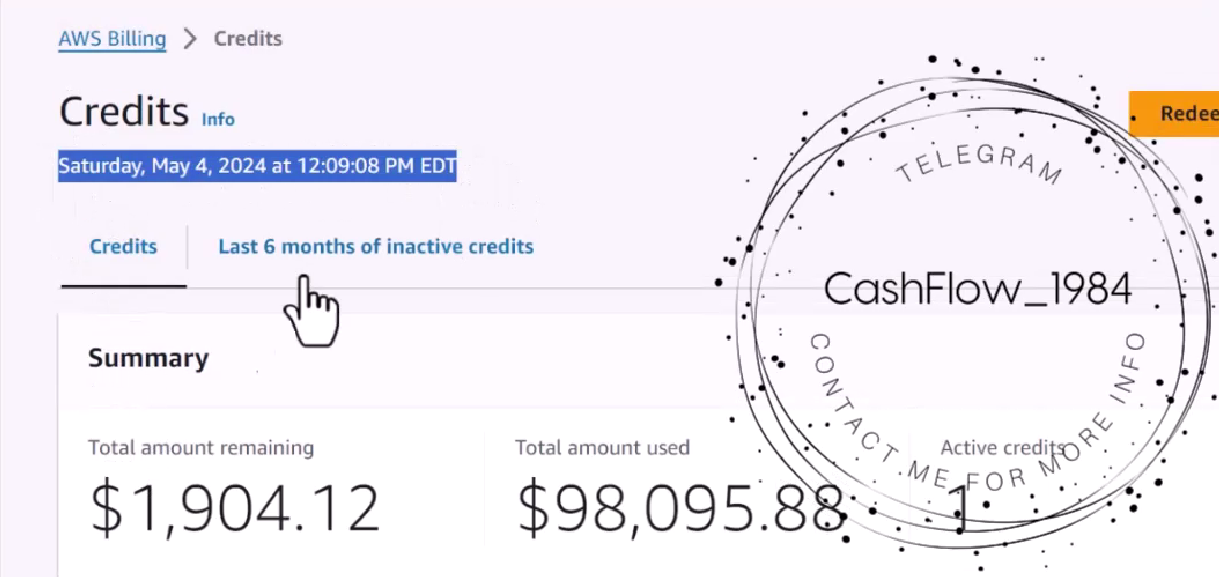Viewport: 1219px width, 577px height.
Task: Click the Summary section heading
Action: tap(148, 358)
